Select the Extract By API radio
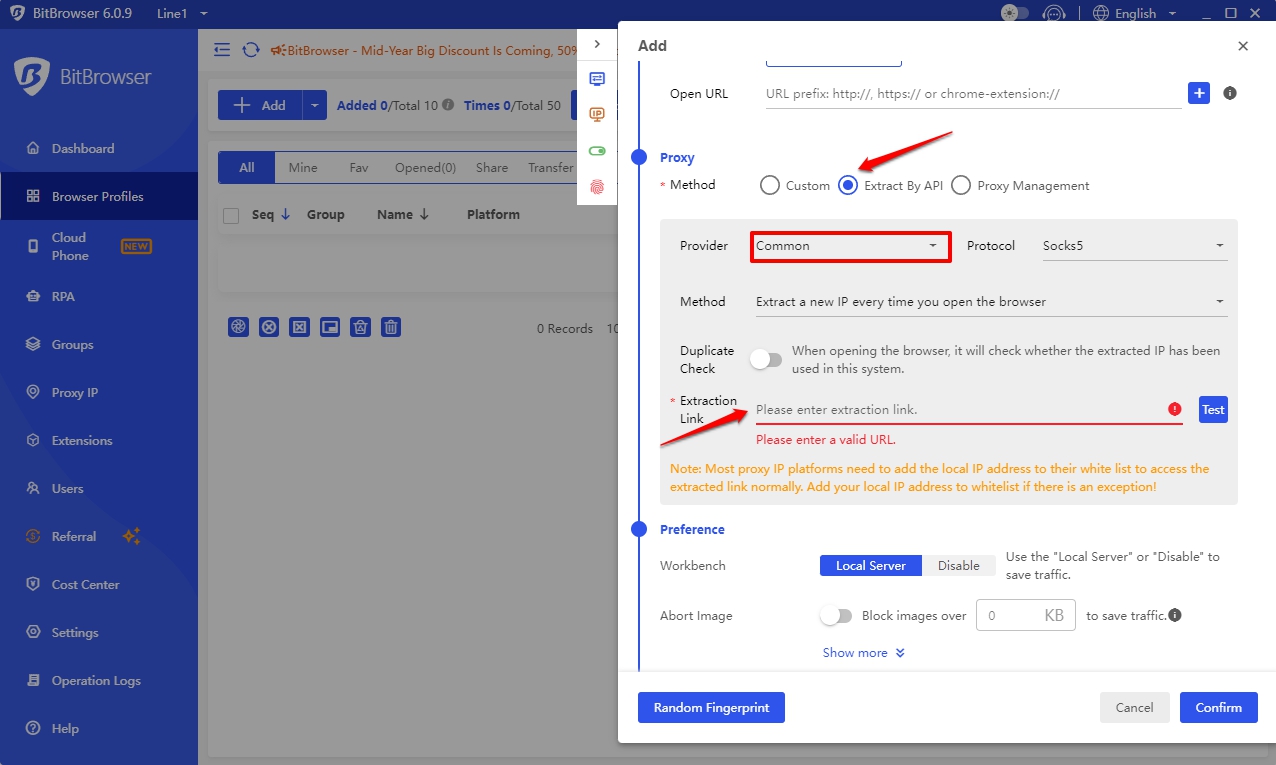 click(848, 185)
